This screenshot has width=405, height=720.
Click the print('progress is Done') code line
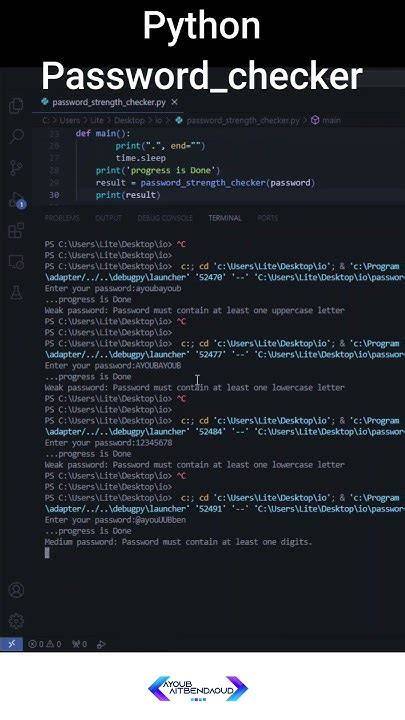coord(158,170)
